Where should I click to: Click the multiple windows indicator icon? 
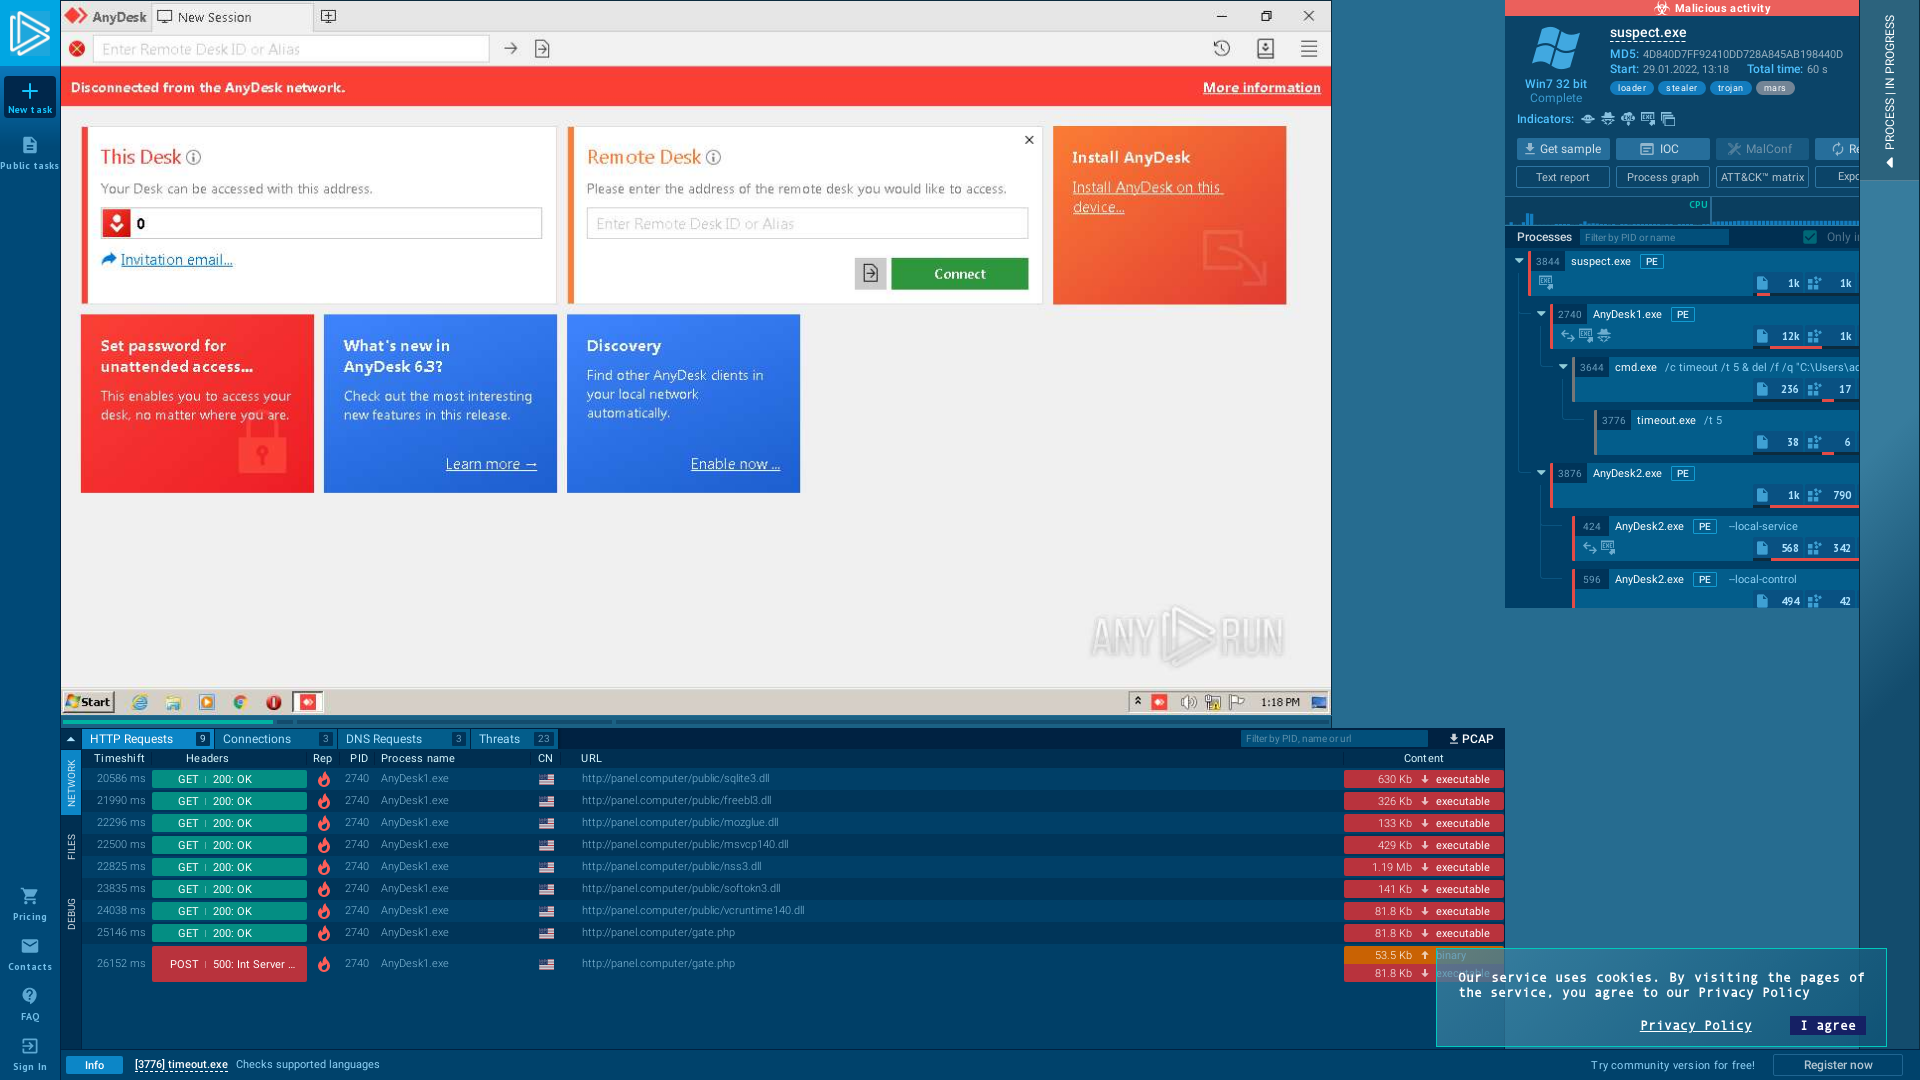point(1668,119)
